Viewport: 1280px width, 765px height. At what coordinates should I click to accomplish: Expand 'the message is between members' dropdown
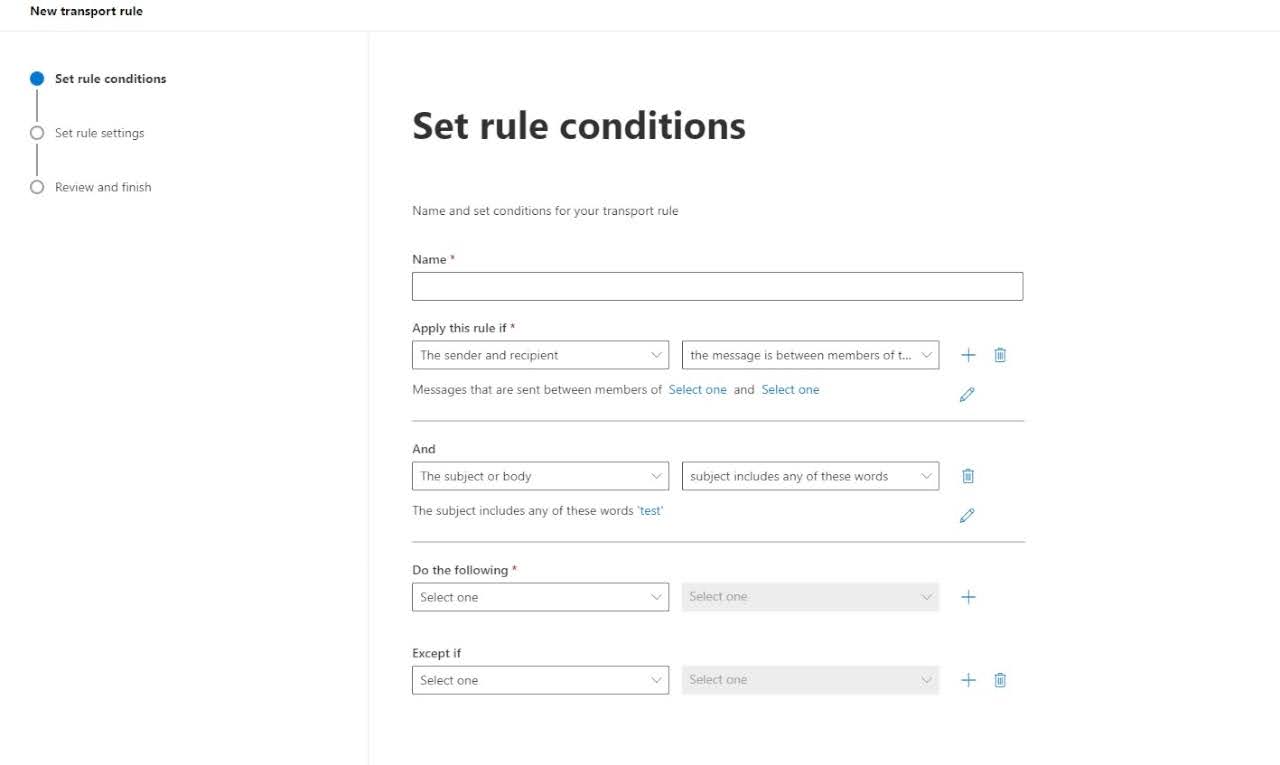(810, 355)
